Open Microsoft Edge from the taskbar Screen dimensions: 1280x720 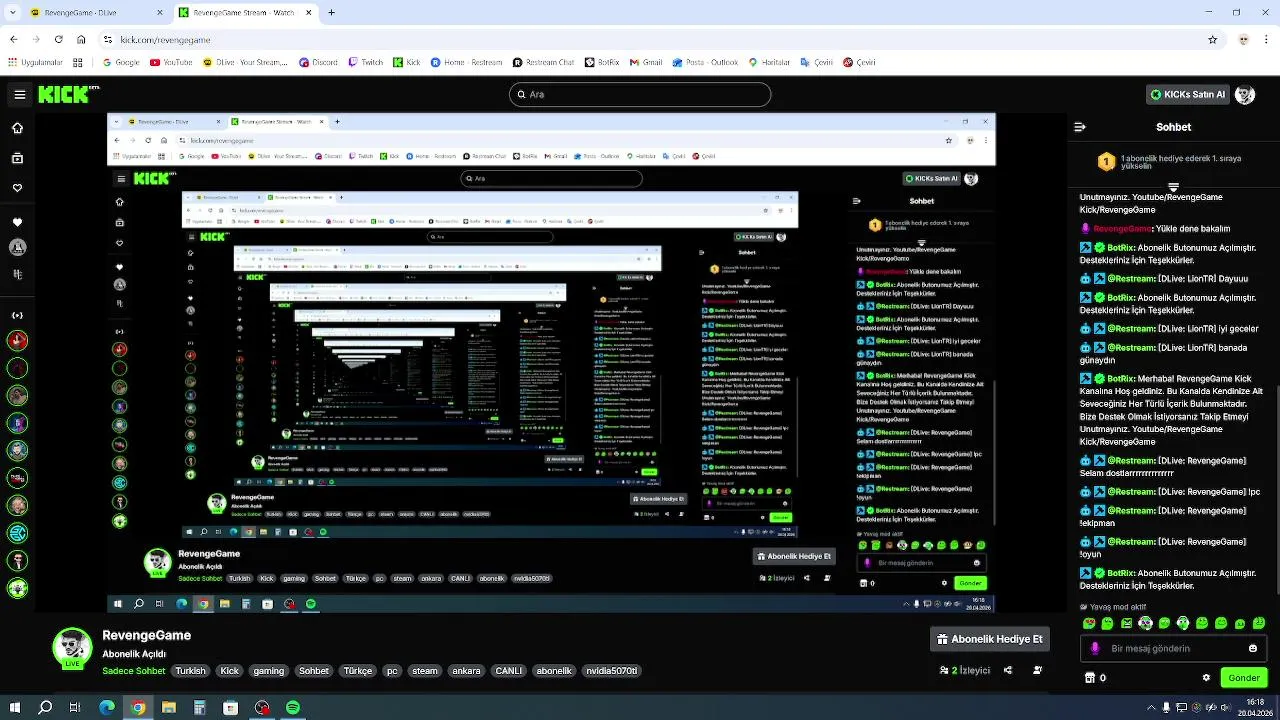(x=107, y=707)
